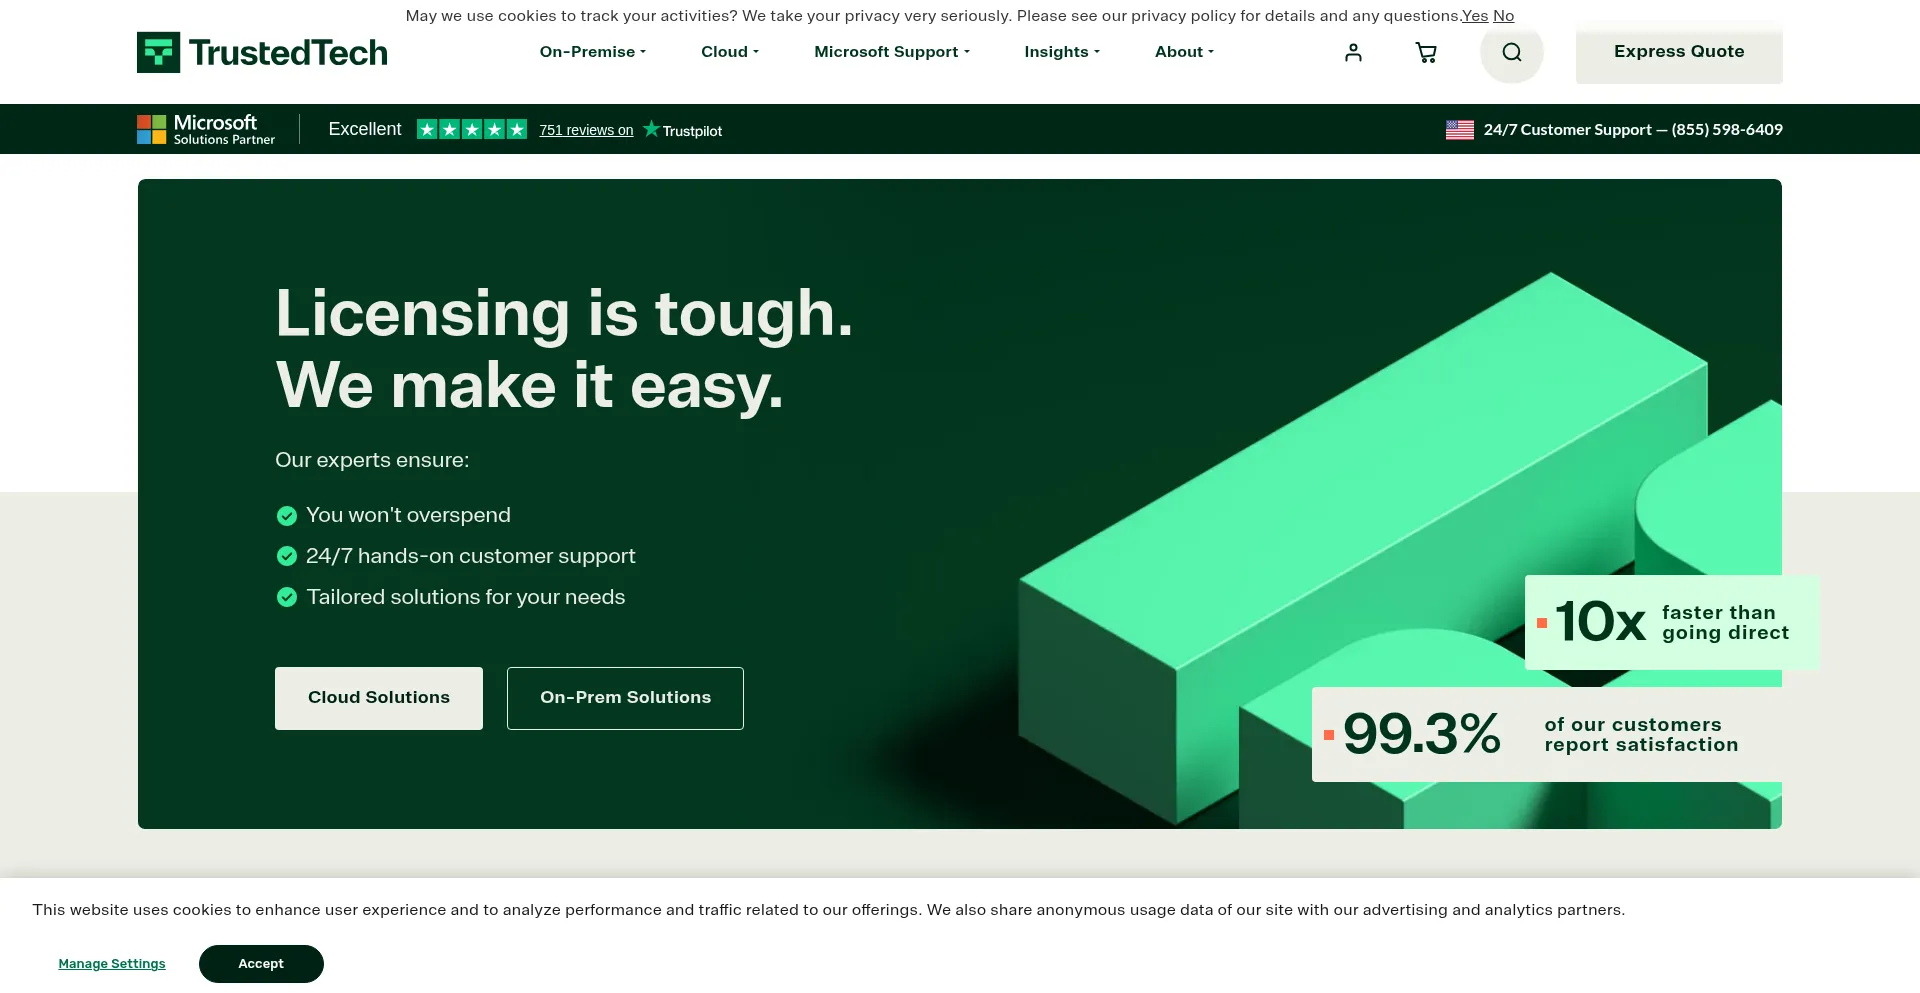Expand the Cloud dropdown

point(729,52)
